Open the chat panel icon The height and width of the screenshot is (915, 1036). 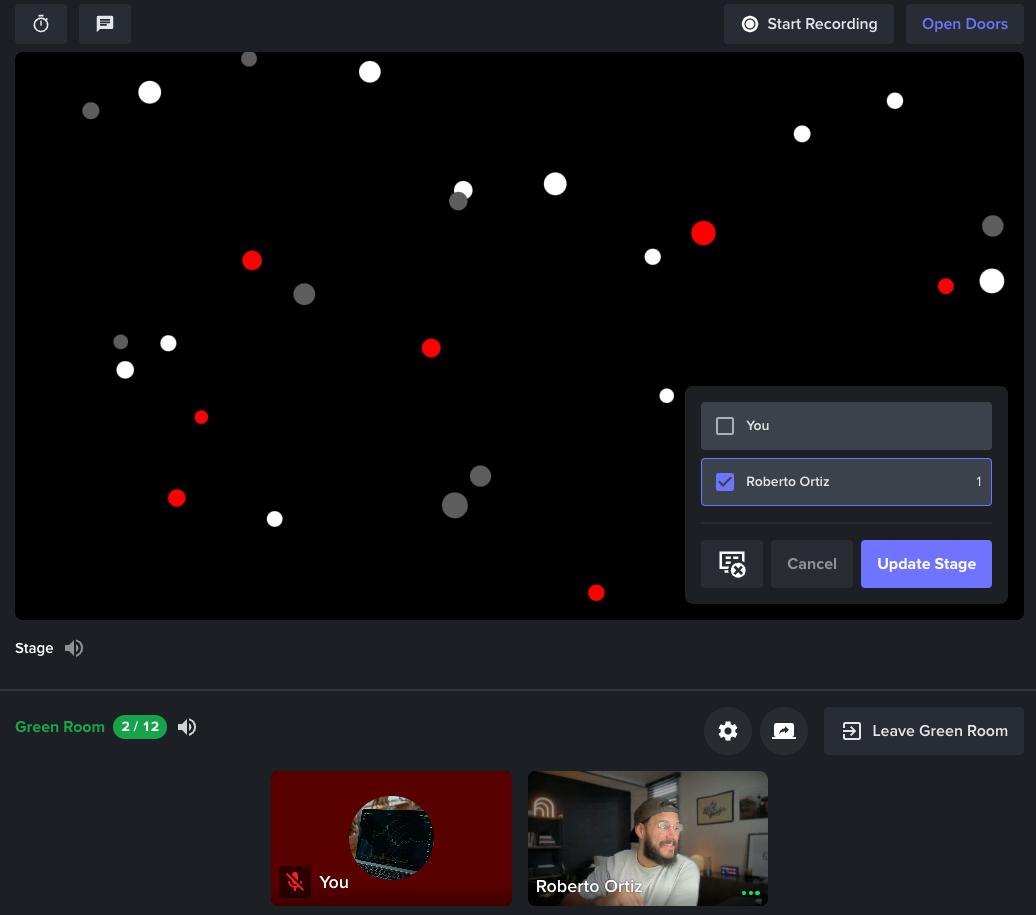104,24
